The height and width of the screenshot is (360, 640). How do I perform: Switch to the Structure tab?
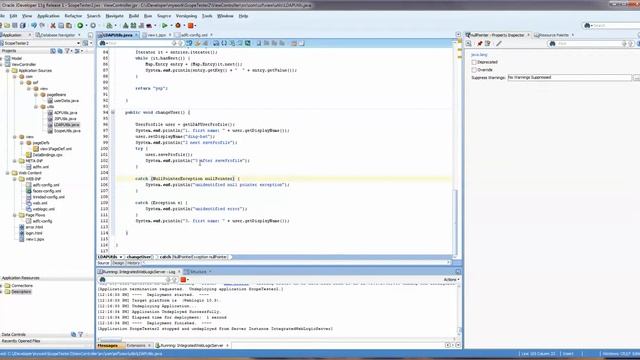(198, 272)
